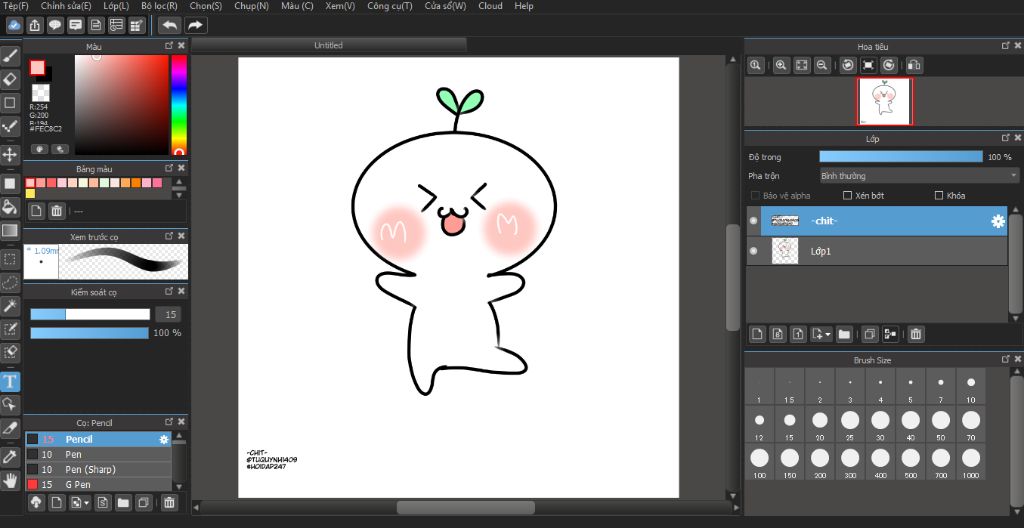The width and height of the screenshot is (1024, 528).
Task: Click the brush size slider in Kiểm soát cọ
Action: click(x=90, y=314)
